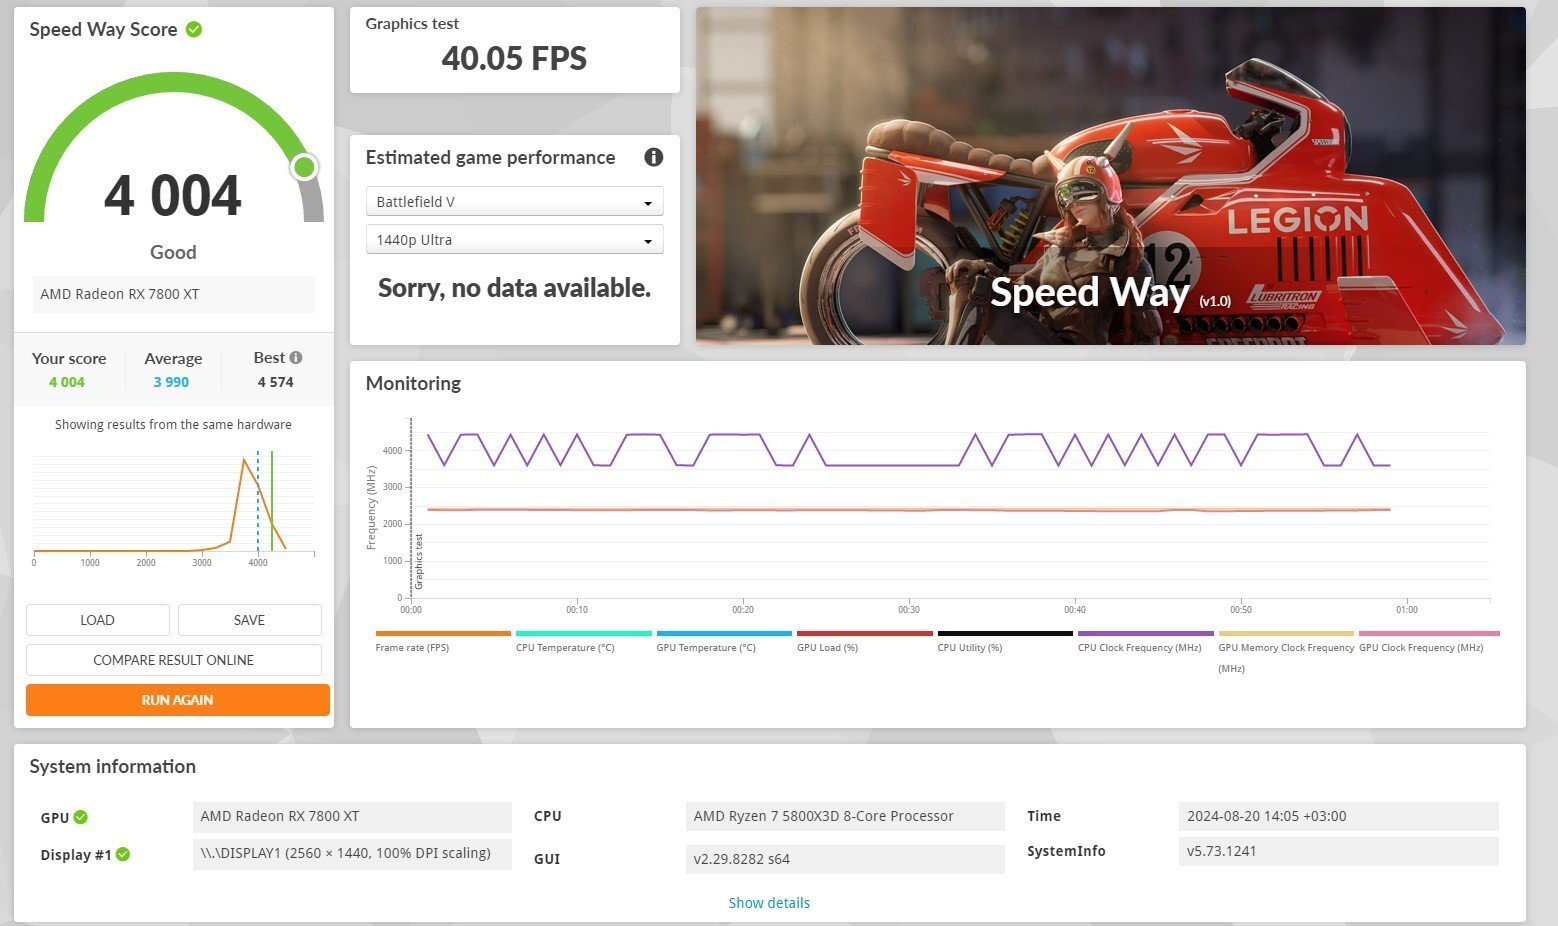The width and height of the screenshot is (1558, 926).
Task: Toggle the Frame rate (FPS) legend series
Action: pyautogui.click(x=443, y=641)
